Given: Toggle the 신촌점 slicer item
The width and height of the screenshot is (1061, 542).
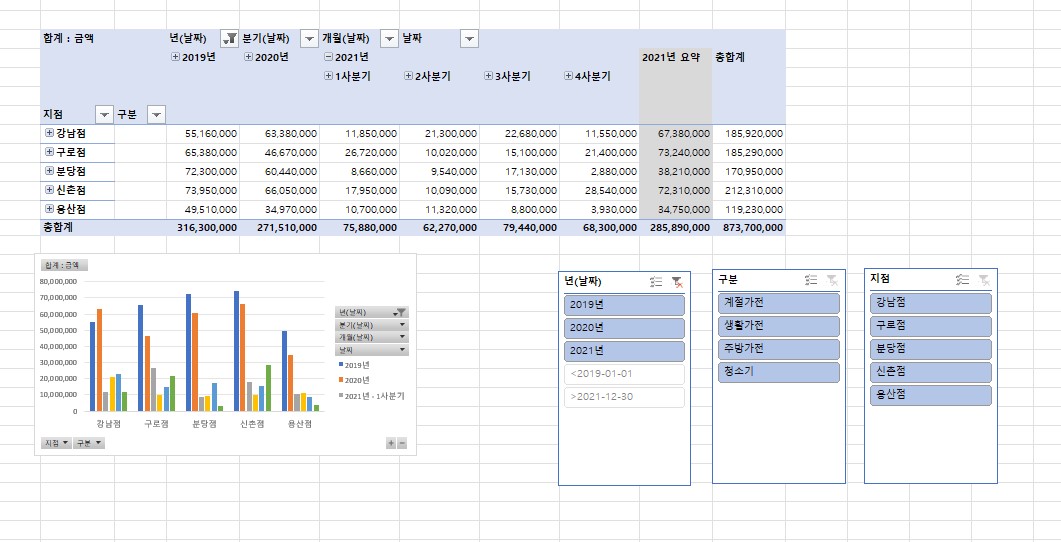Looking at the screenshot, I should click(x=930, y=372).
